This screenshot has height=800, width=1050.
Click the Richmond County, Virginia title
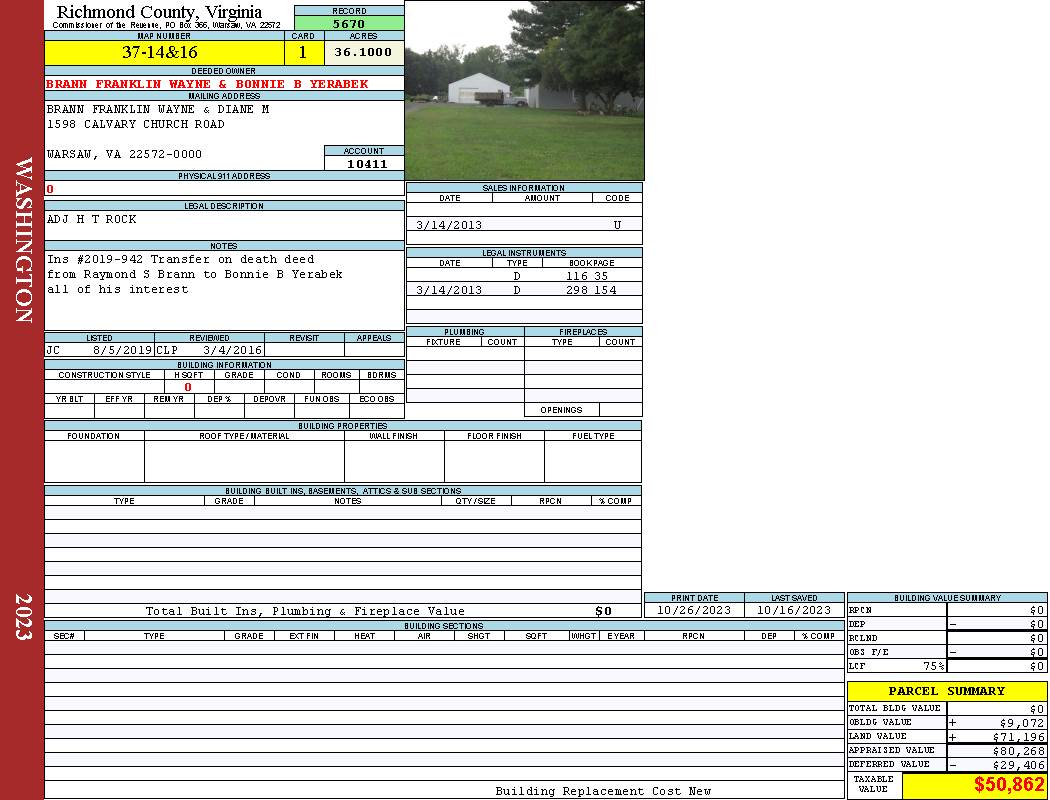tap(159, 11)
